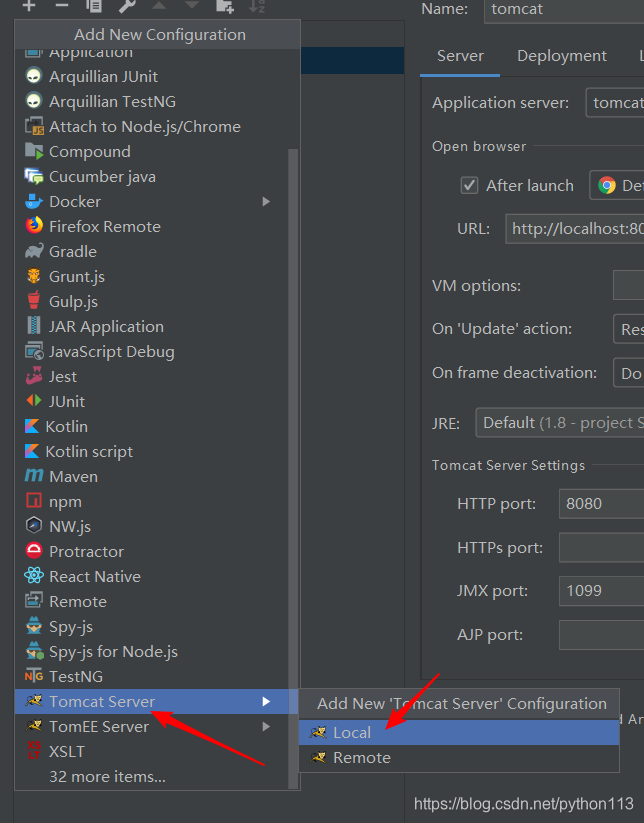
Task: Open the On frame deactivation dropdown
Action: point(629,373)
